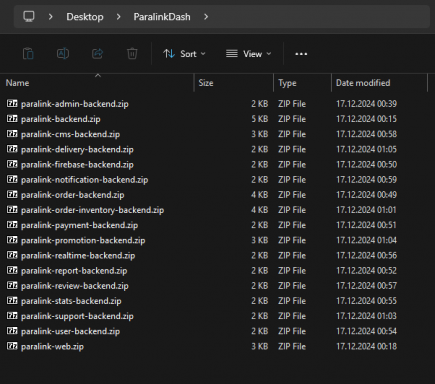Click the Delete trash icon
Viewport: 435px width, 384px height.
(x=132, y=54)
